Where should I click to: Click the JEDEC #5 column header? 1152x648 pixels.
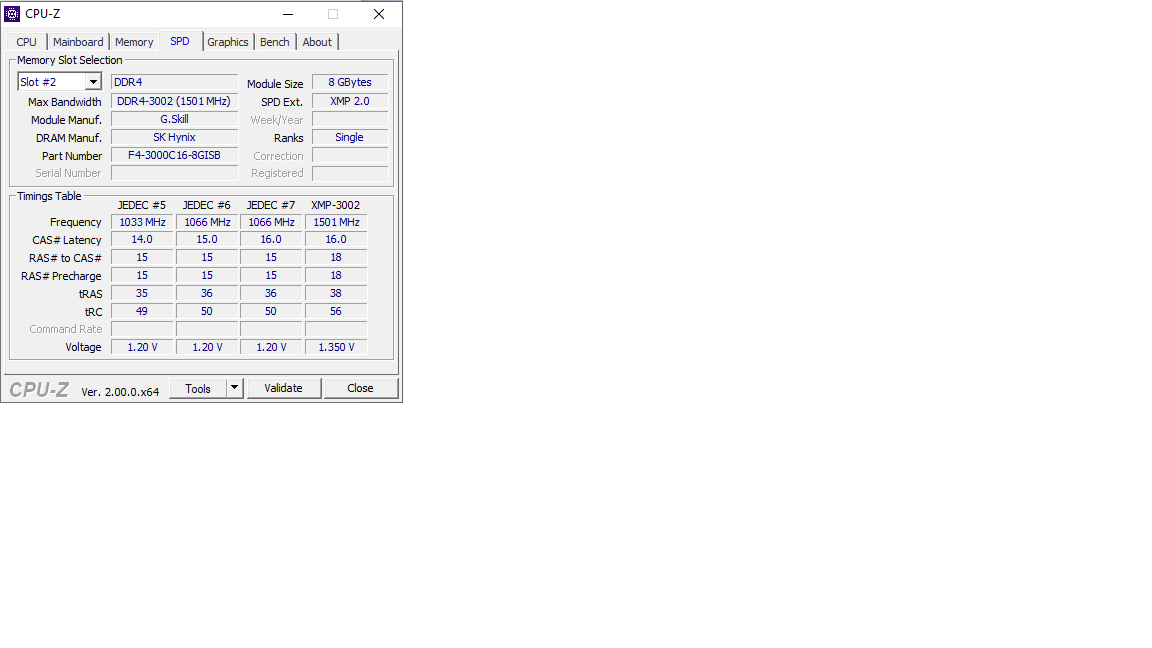point(142,205)
